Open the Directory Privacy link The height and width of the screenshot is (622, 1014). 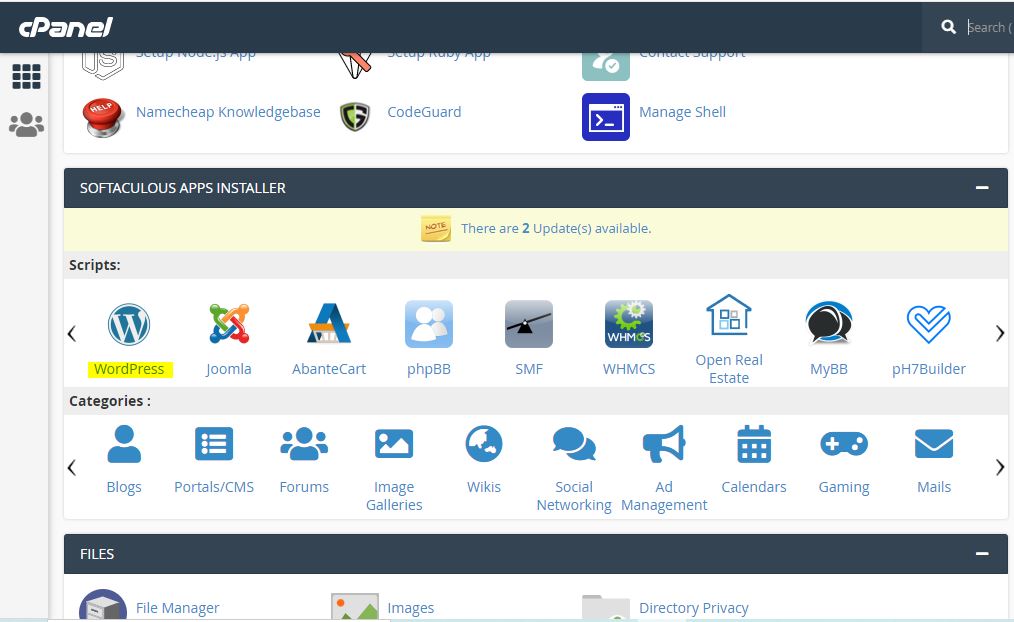tap(694, 608)
